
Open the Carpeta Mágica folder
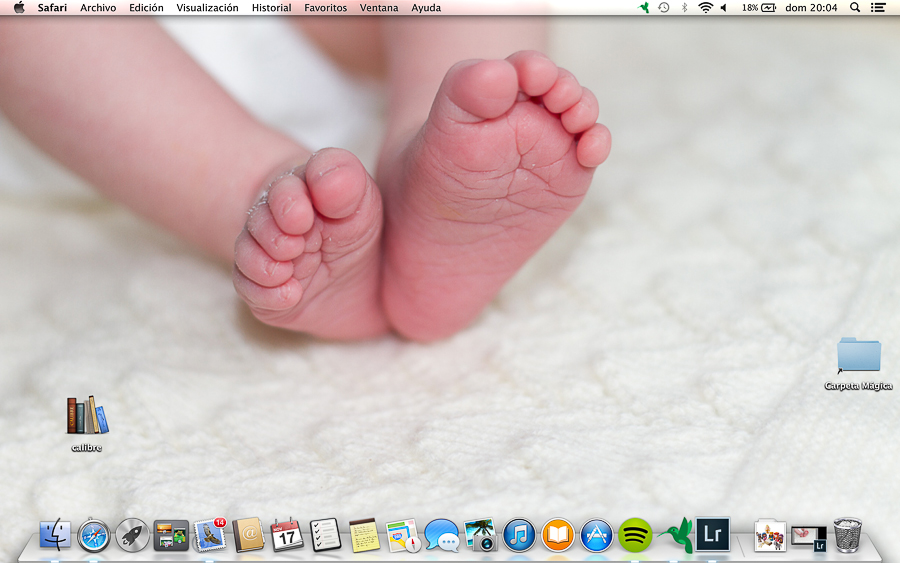[858, 357]
